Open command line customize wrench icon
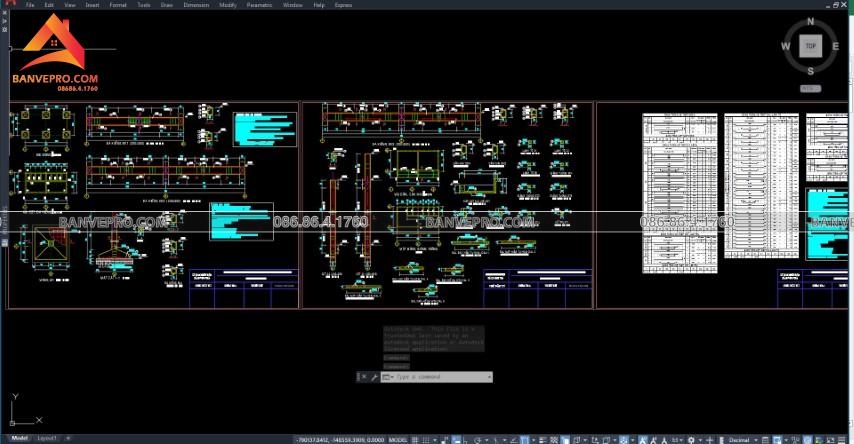This screenshot has width=854, height=444. (374, 377)
